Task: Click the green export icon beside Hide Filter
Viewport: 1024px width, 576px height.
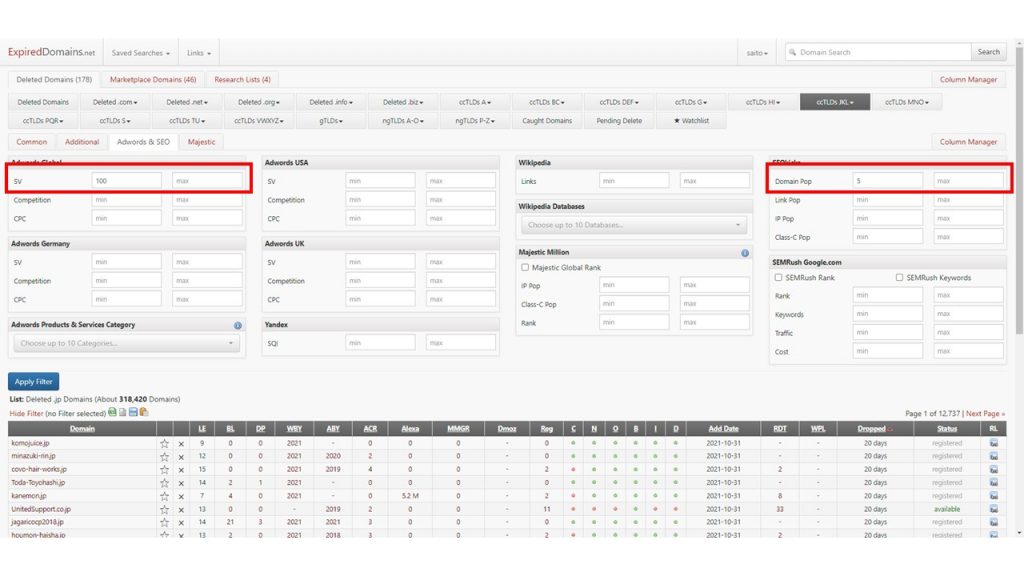Action: (x=112, y=412)
